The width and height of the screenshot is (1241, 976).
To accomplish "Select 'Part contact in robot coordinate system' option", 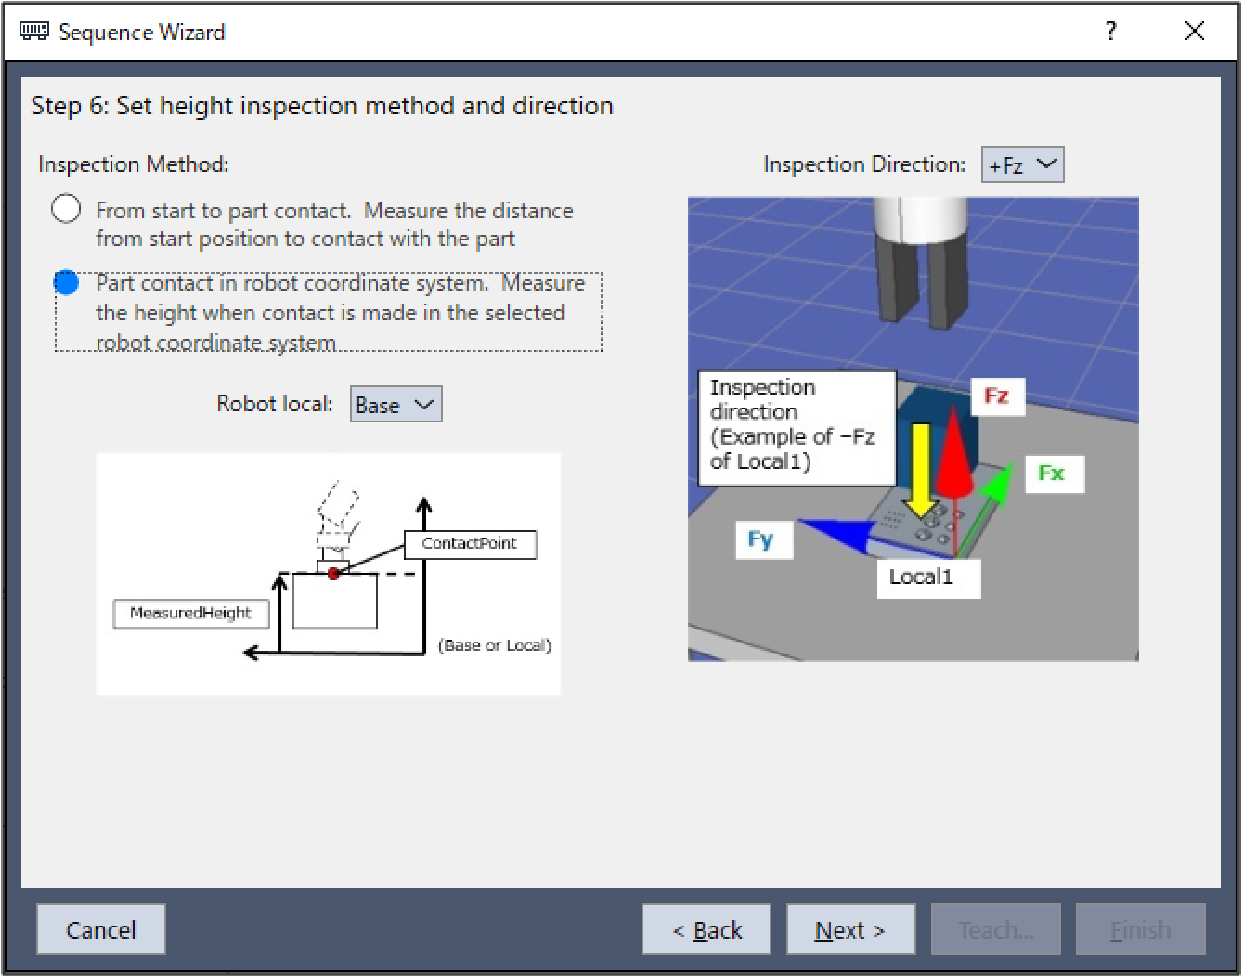I will [x=66, y=283].
